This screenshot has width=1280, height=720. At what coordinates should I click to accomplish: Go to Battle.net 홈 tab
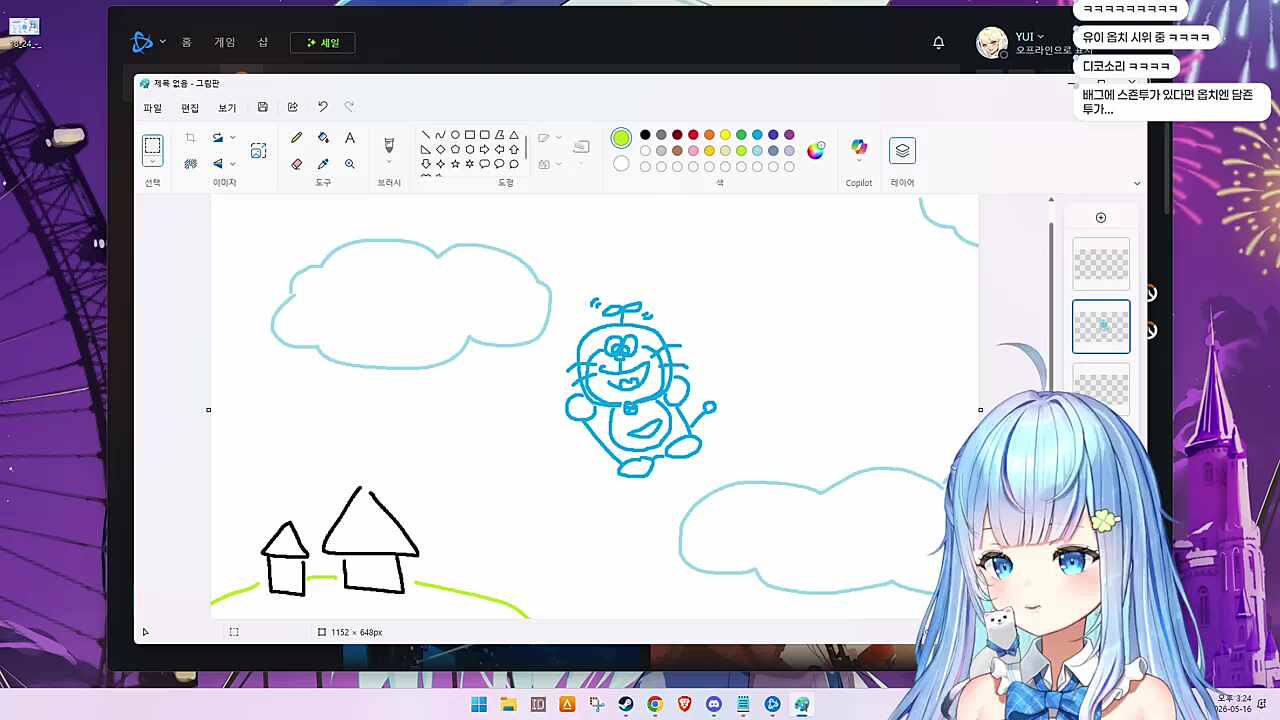[186, 42]
